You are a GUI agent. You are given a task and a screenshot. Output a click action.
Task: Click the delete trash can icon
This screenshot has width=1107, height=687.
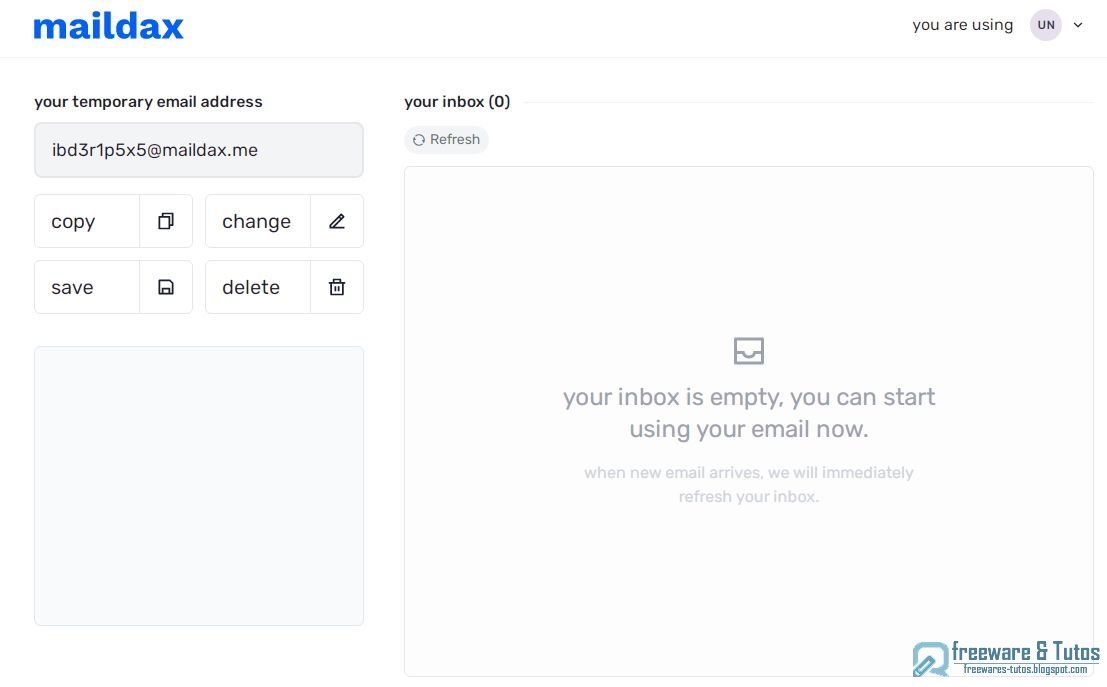point(337,287)
